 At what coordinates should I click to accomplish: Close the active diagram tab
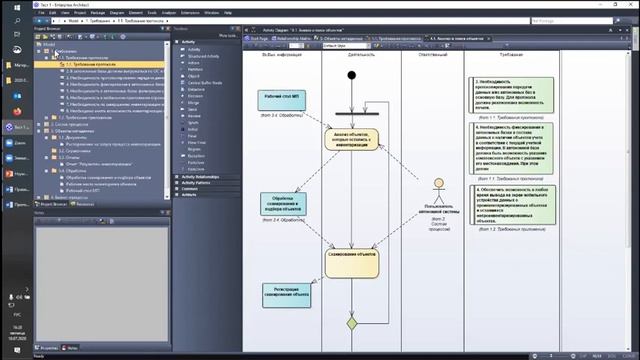489,38
